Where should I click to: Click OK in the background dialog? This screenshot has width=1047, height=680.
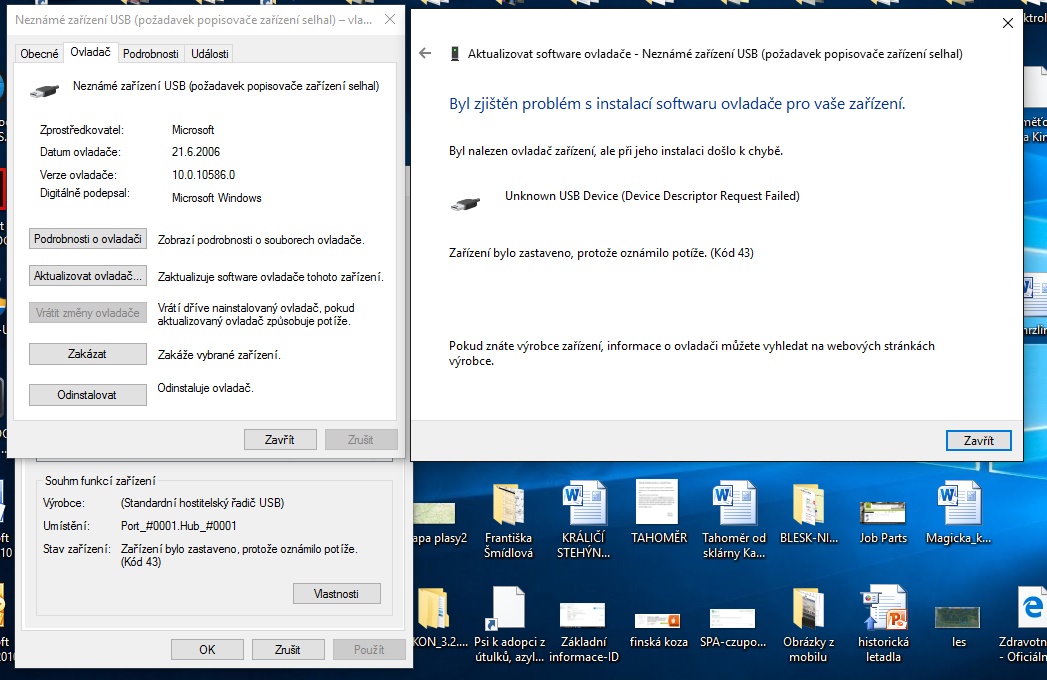207,650
